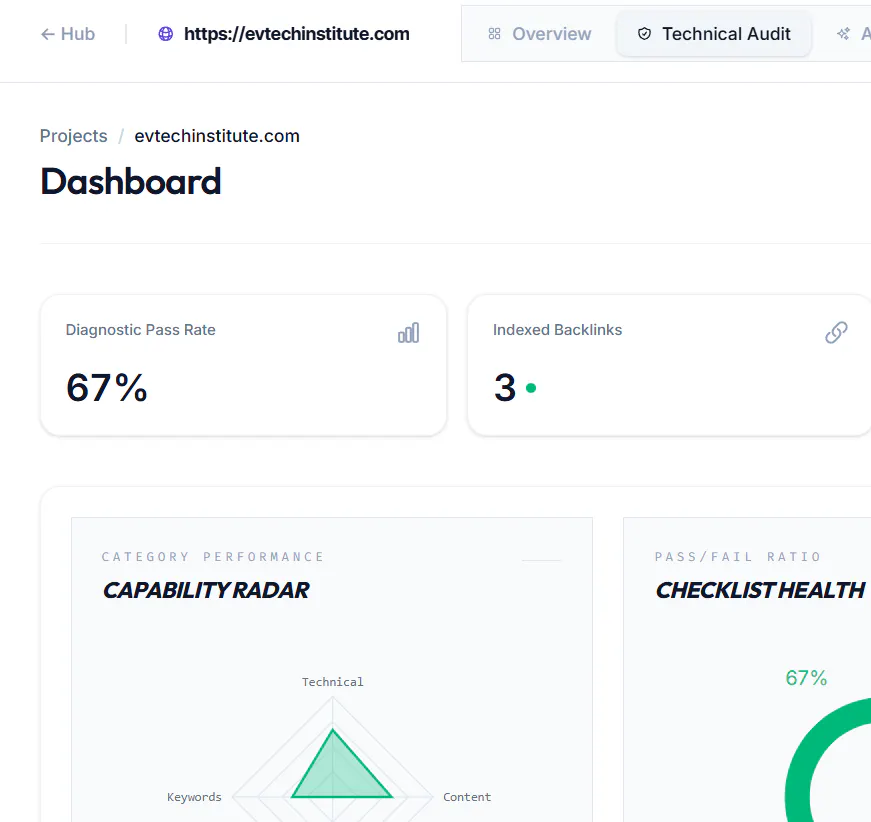
Task: Click the Content axis label on radar
Action: [x=467, y=797]
